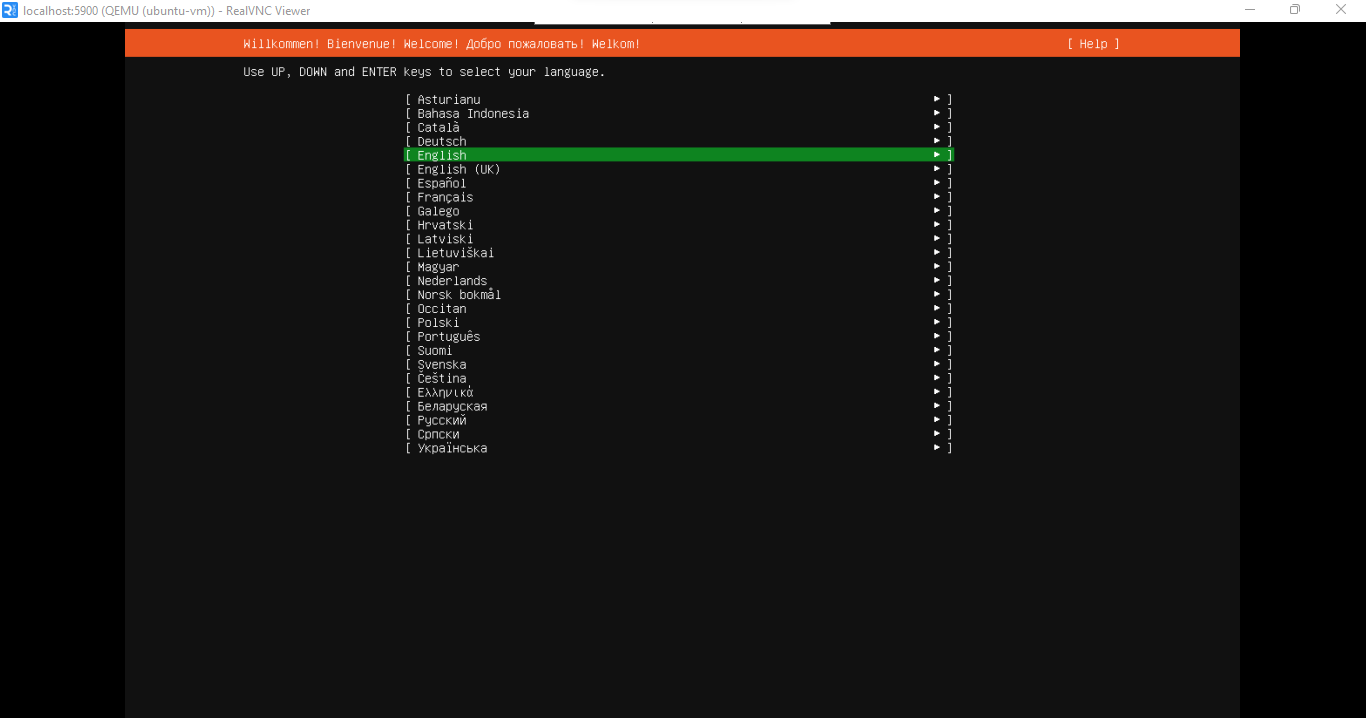
Task: Select Polski language option
Action: [679, 323]
